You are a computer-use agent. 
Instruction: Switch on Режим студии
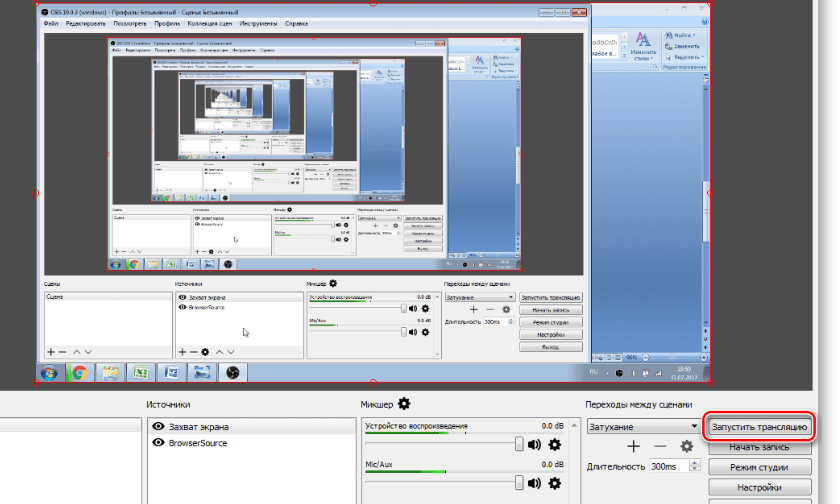(759, 467)
